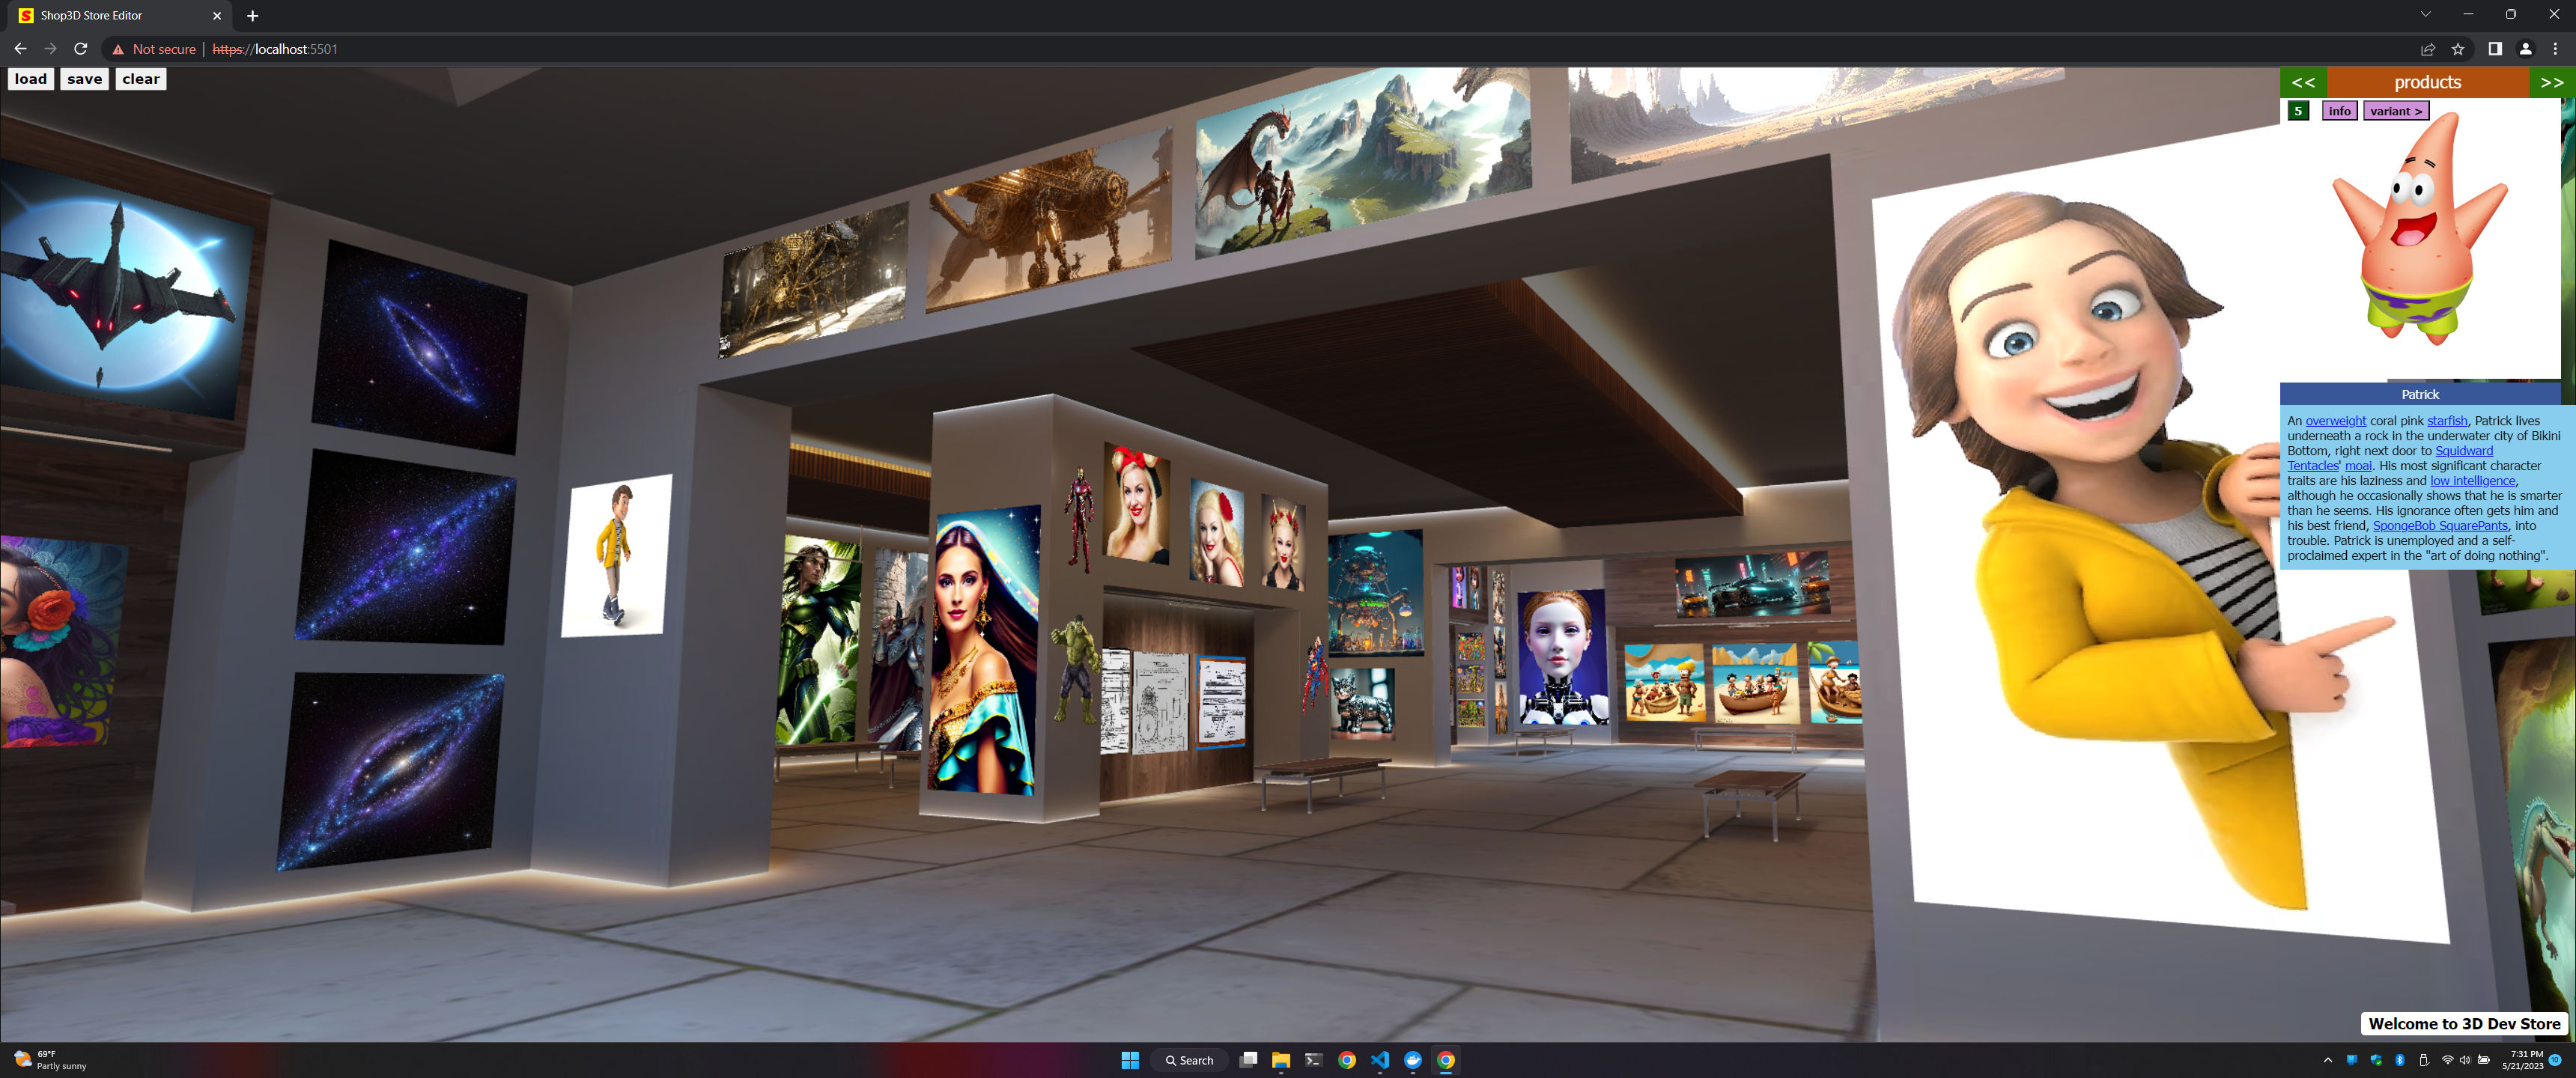
Task: Click the Welcome to 3D Dev Store label
Action: [x=2464, y=1024]
